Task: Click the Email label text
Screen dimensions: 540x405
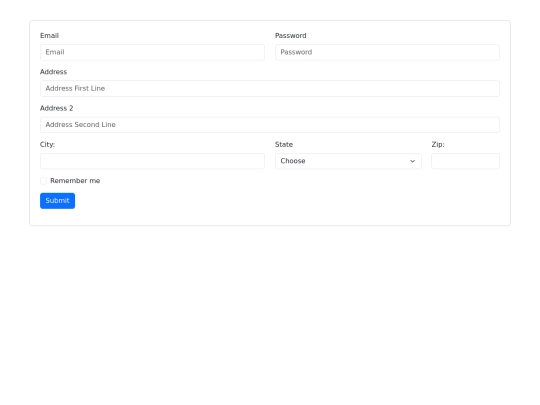Action: pos(49,36)
